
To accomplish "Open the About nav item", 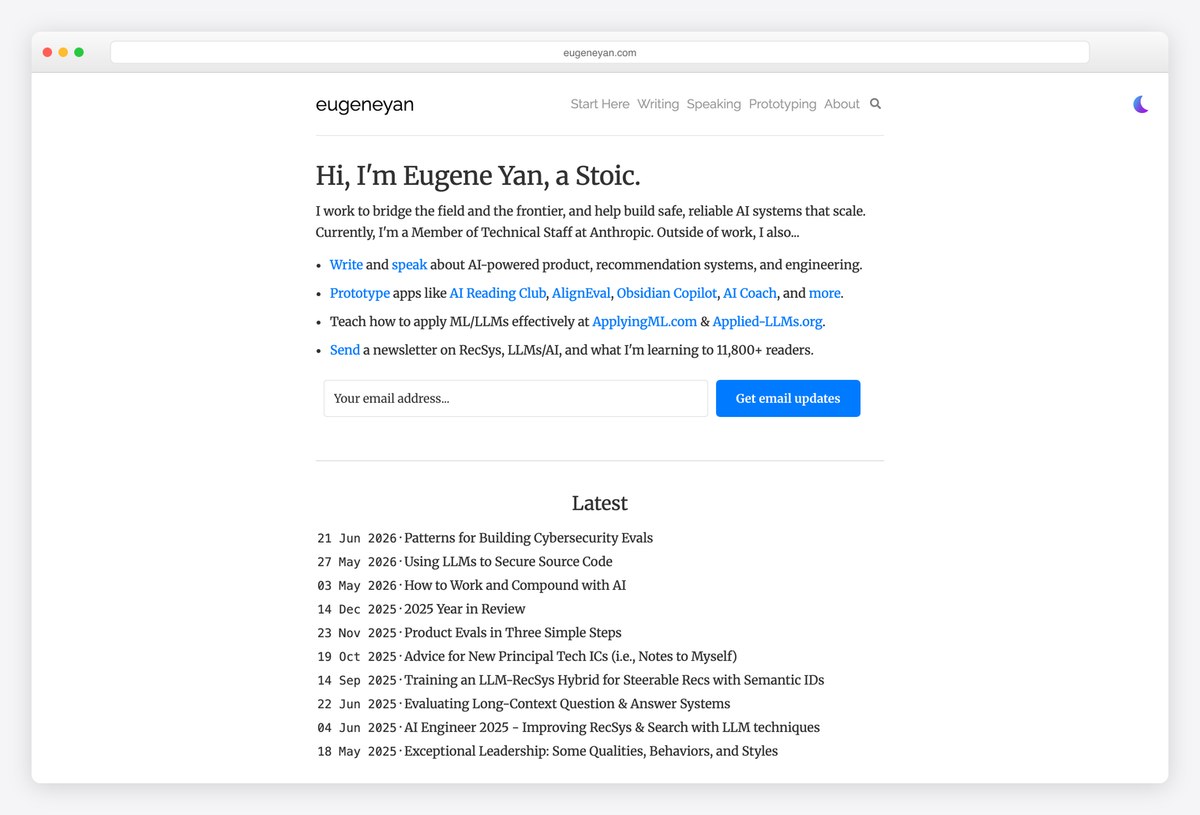I will [x=842, y=104].
